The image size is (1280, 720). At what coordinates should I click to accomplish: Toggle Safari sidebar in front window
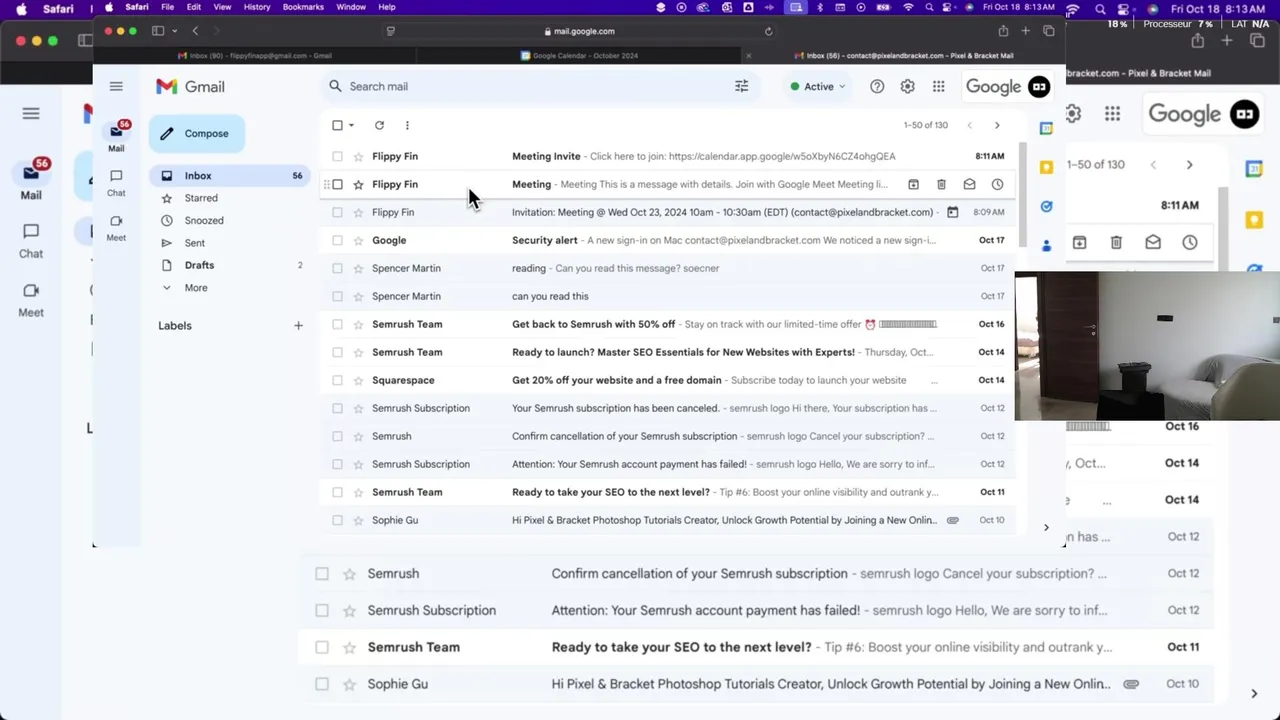pyautogui.click(x=158, y=31)
